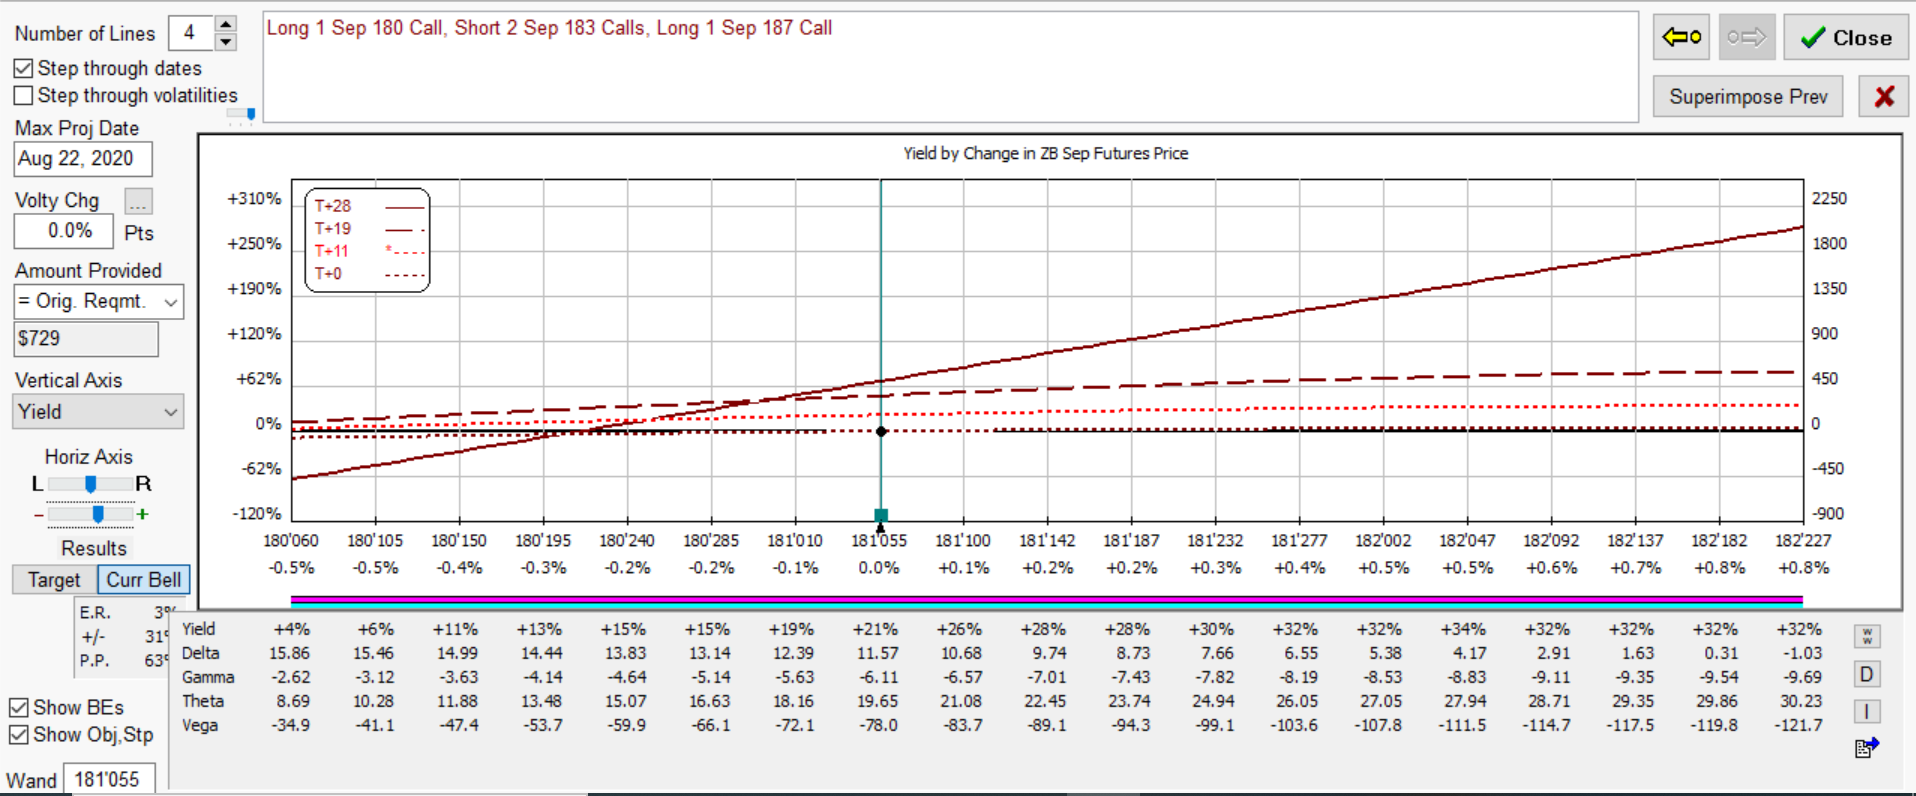1916x796 pixels.
Task: Click the Gamma value -6.11
Action: pyautogui.click(x=878, y=677)
